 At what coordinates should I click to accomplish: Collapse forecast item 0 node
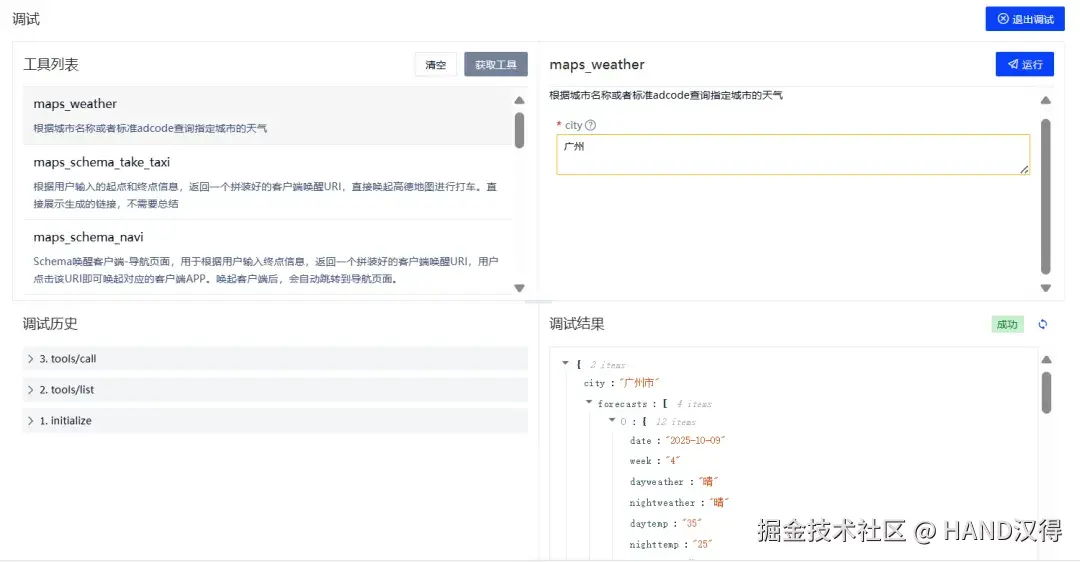pyautogui.click(x=612, y=420)
